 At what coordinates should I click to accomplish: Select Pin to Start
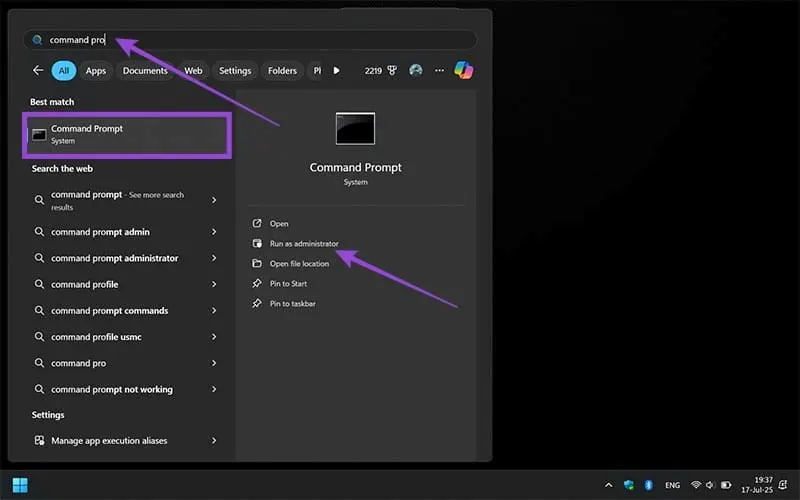288,284
